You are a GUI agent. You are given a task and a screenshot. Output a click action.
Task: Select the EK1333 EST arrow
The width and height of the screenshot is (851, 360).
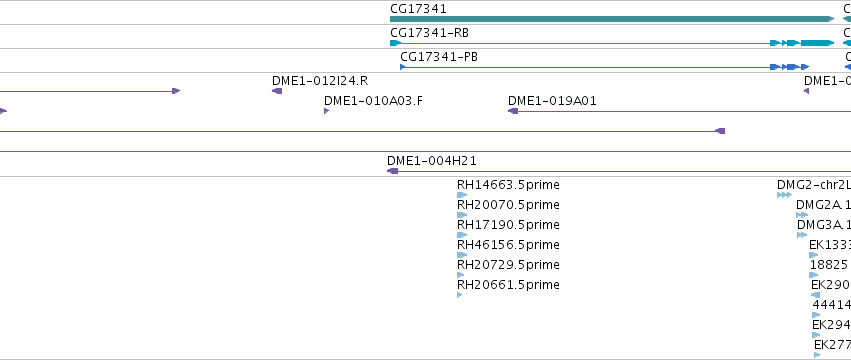tap(813, 255)
